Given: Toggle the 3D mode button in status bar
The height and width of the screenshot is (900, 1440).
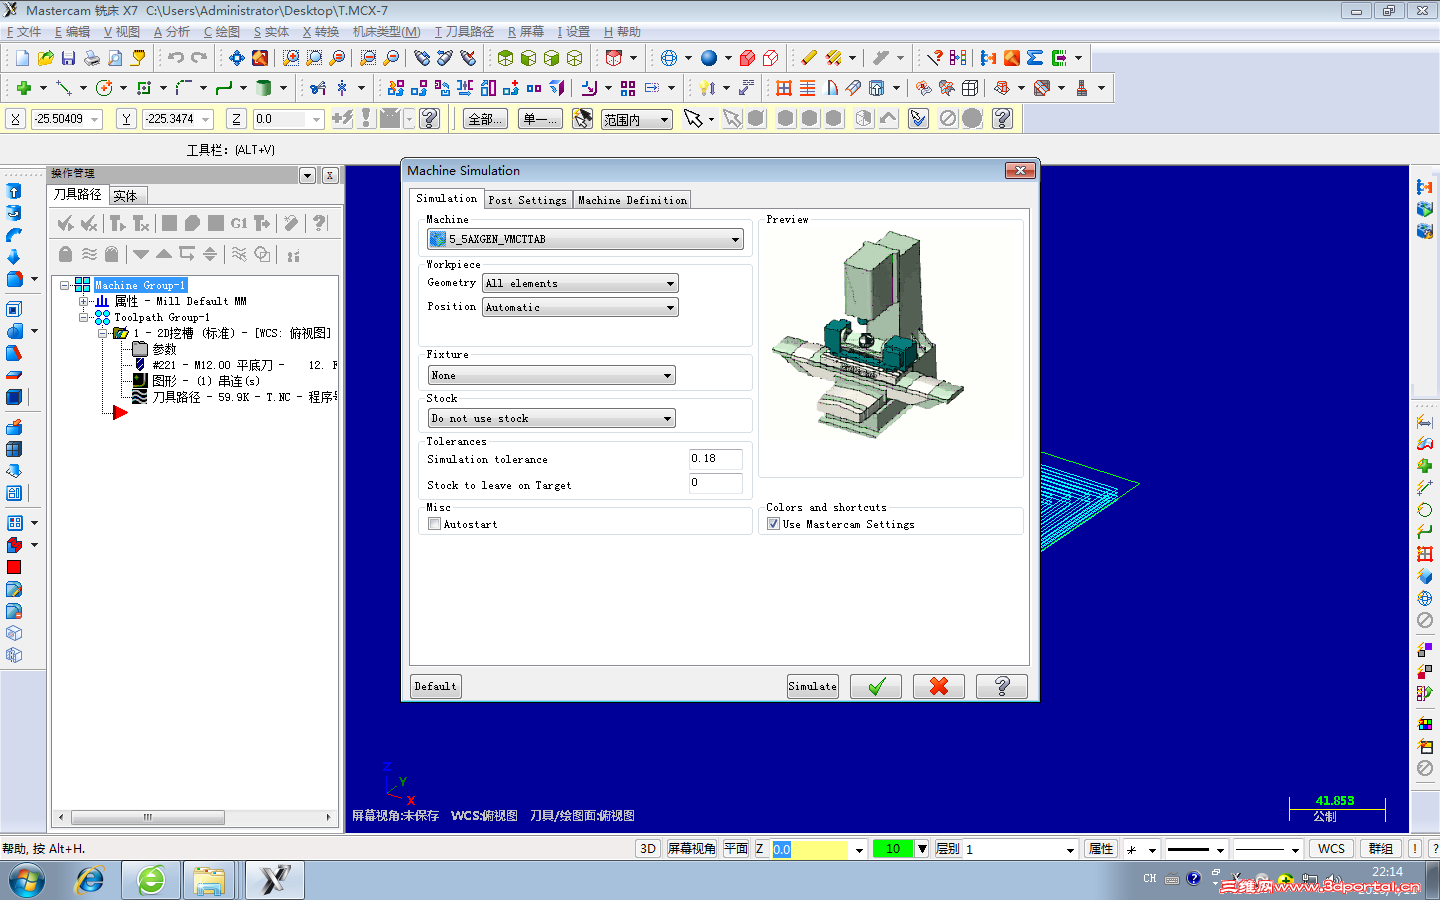Looking at the screenshot, I should [648, 848].
